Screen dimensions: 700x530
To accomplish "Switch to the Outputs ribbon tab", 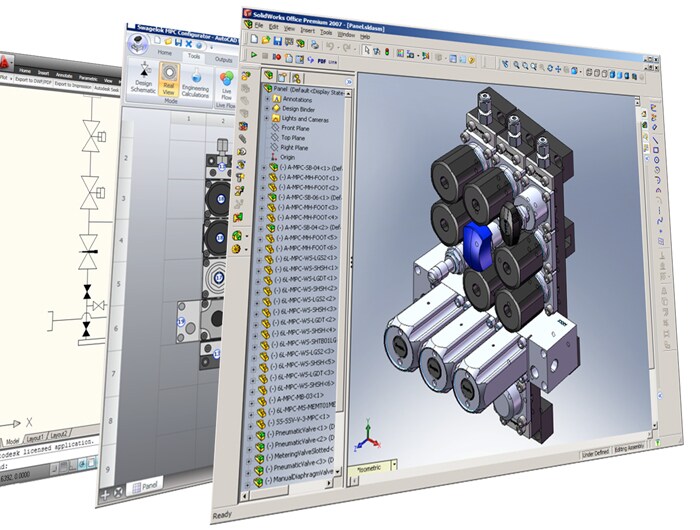I will point(225,58).
